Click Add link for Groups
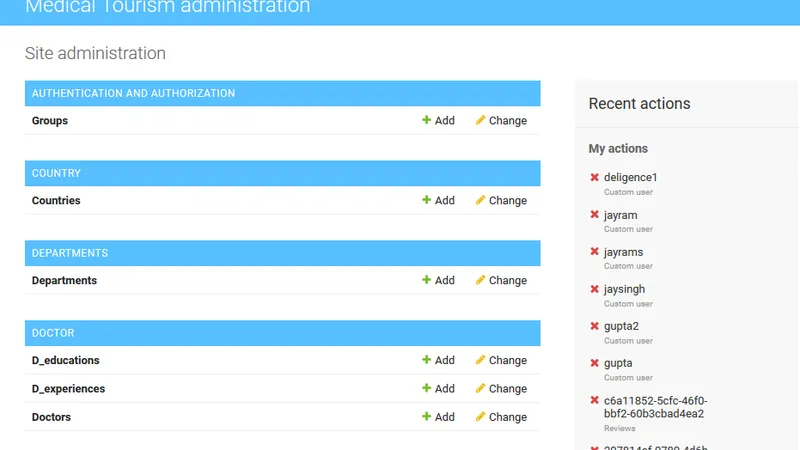 [x=438, y=120]
